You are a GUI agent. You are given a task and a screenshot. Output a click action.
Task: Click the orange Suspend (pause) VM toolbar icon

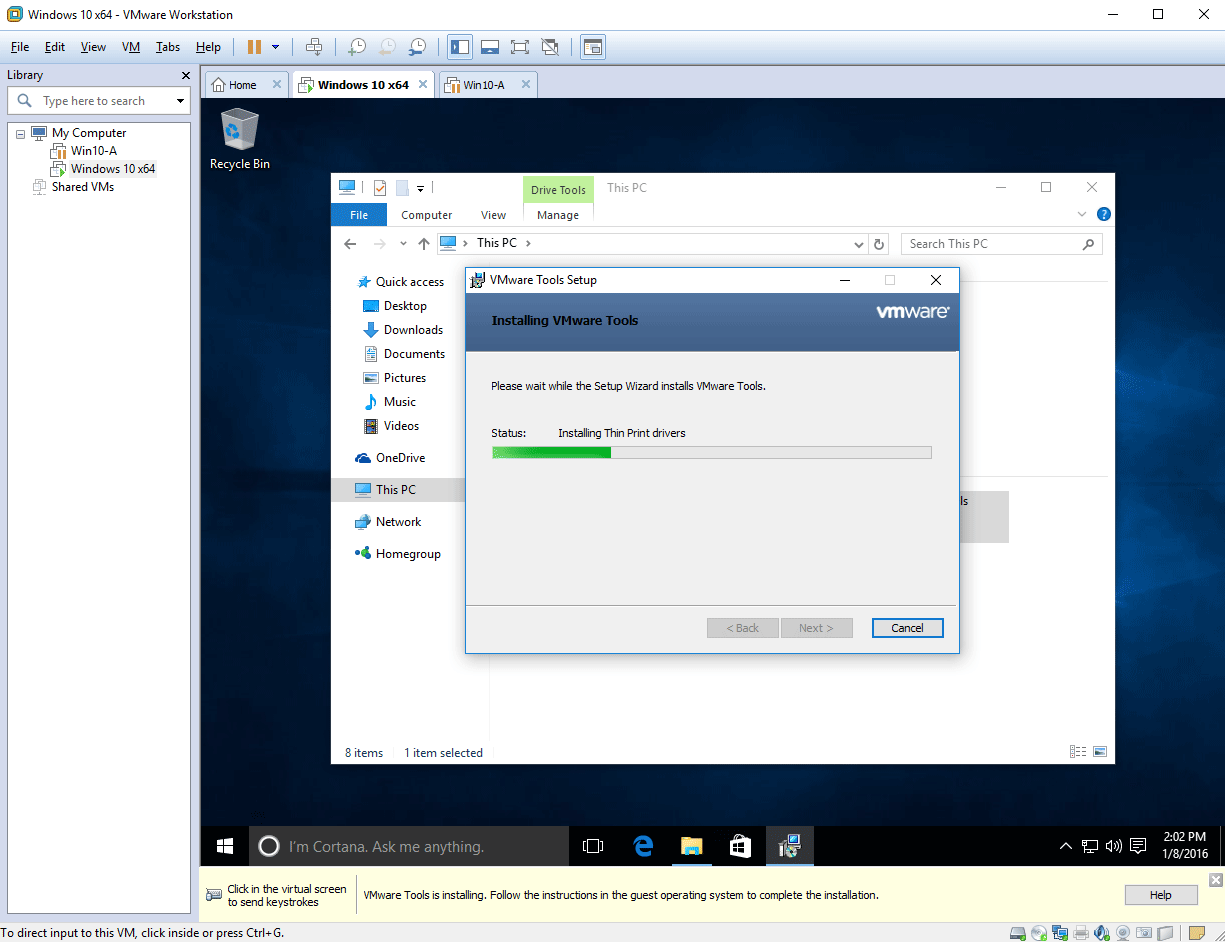click(254, 47)
